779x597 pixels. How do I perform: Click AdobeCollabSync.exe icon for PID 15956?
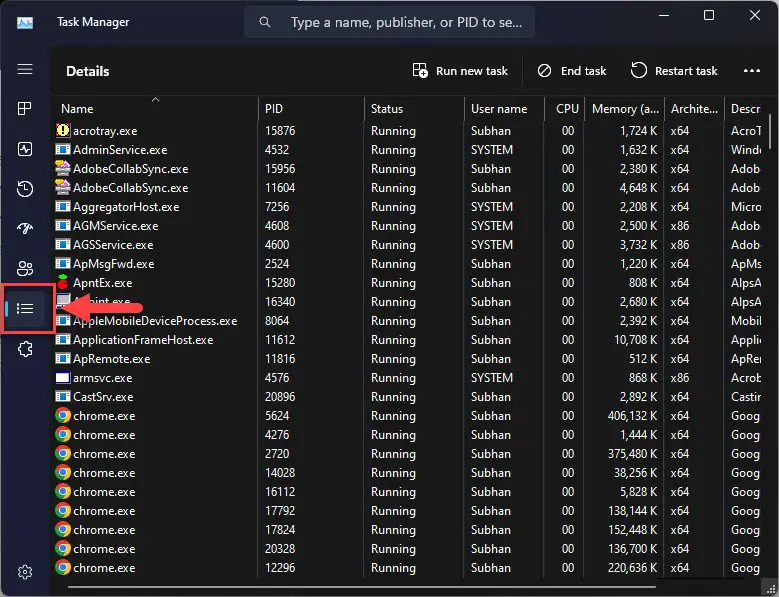coord(63,168)
